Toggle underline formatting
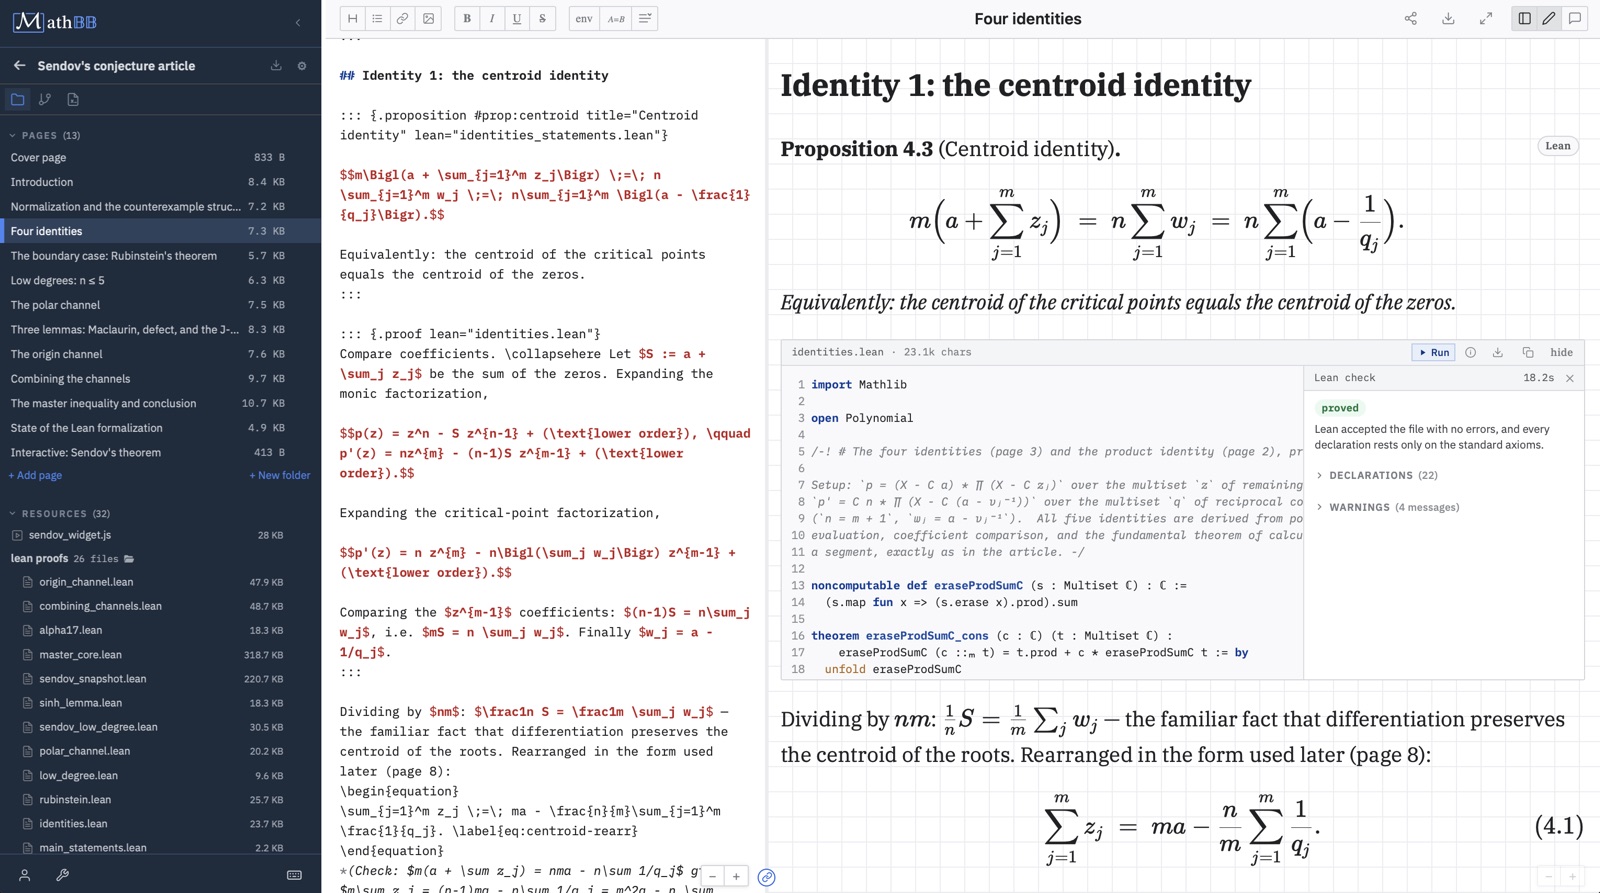The width and height of the screenshot is (1600, 893). click(517, 18)
